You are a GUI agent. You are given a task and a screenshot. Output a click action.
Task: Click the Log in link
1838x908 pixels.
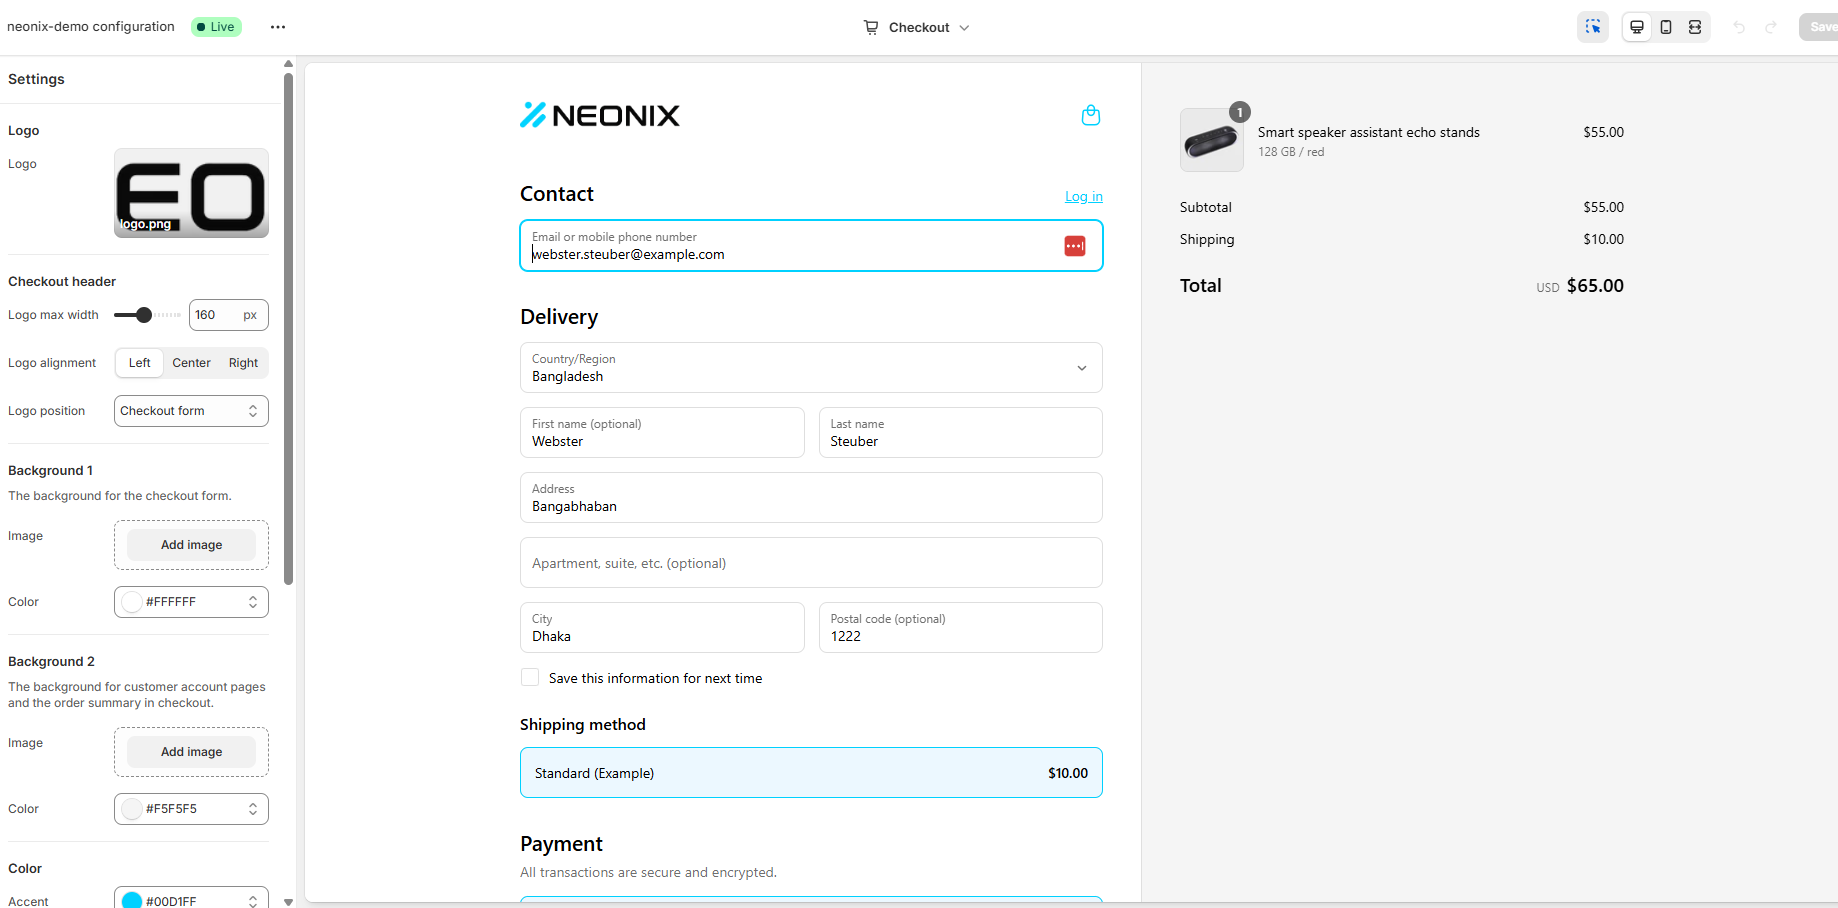click(1084, 196)
